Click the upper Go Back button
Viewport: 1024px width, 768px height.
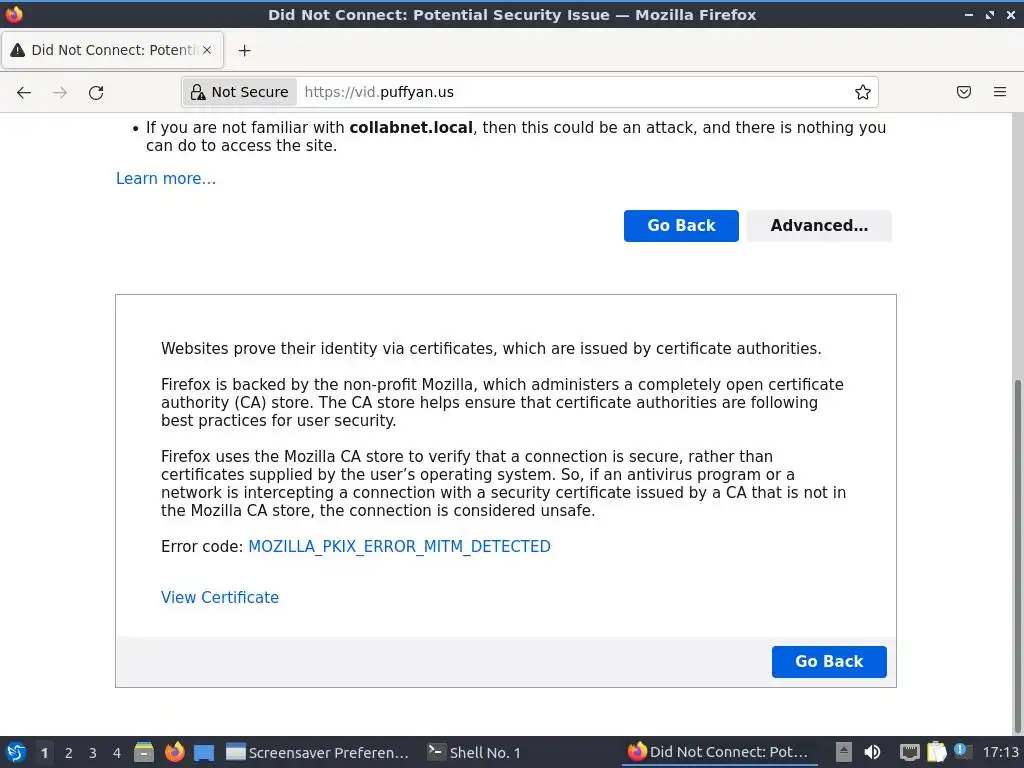click(x=681, y=226)
